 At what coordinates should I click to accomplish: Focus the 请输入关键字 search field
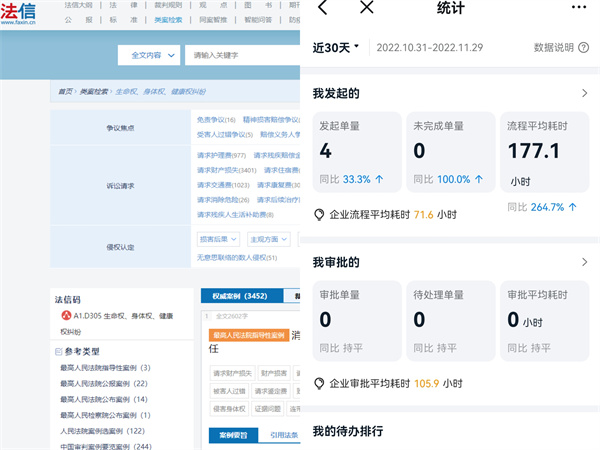pyautogui.click(x=243, y=55)
